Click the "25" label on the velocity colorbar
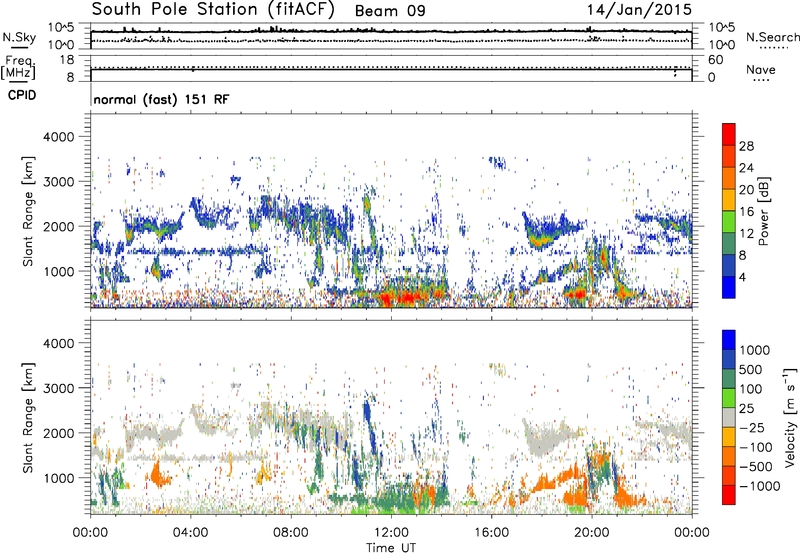Image resolution: width=800 pixels, height=554 pixels. (x=747, y=409)
